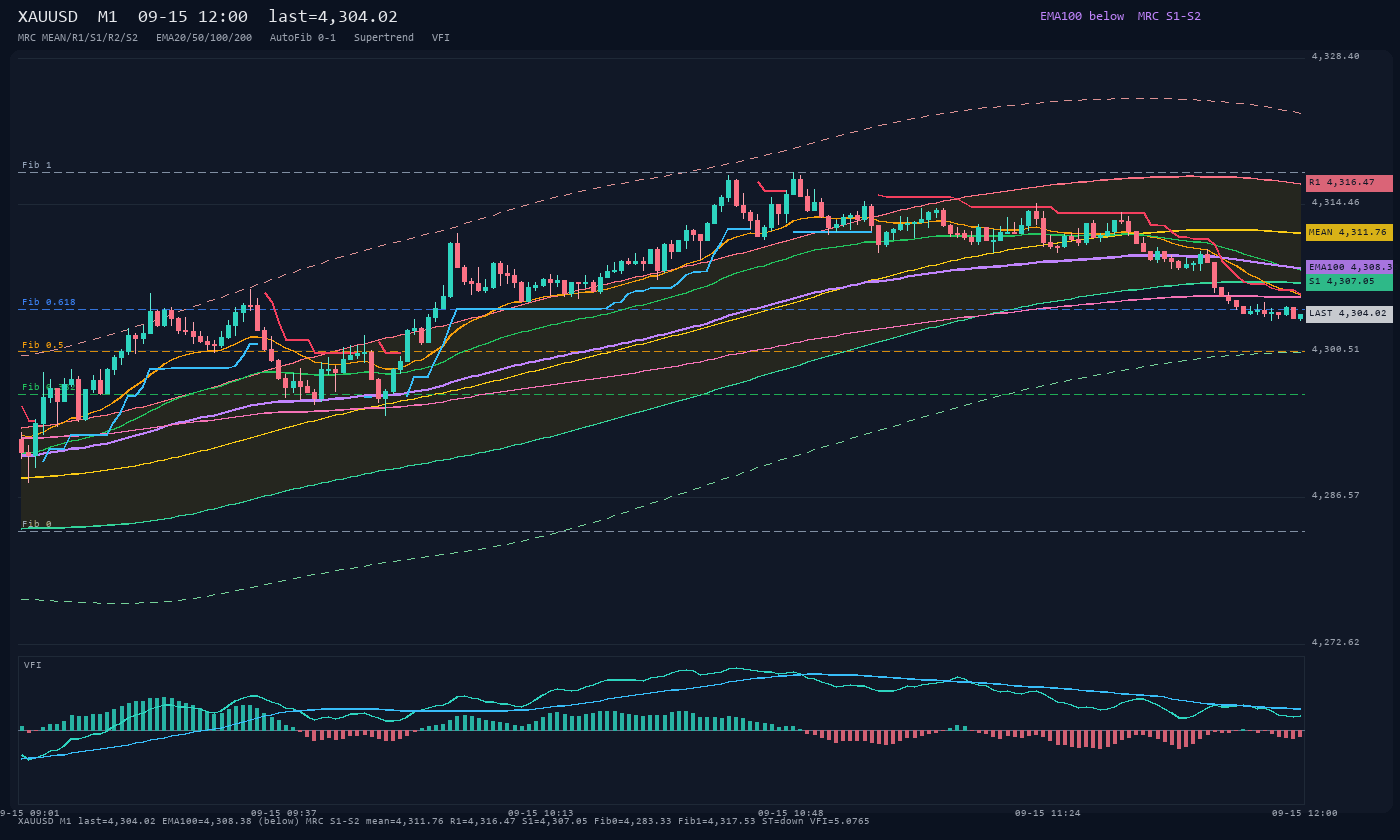Select the yellow MEAN 4,311.76 price tag
The width and height of the screenshot is (1400, 840).
point(1349,232)
